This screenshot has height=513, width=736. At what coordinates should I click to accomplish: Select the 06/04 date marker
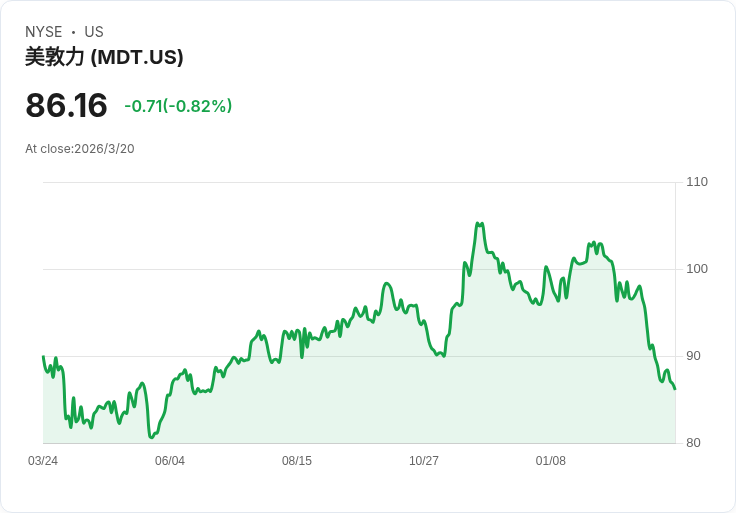[x=170, y=461]
